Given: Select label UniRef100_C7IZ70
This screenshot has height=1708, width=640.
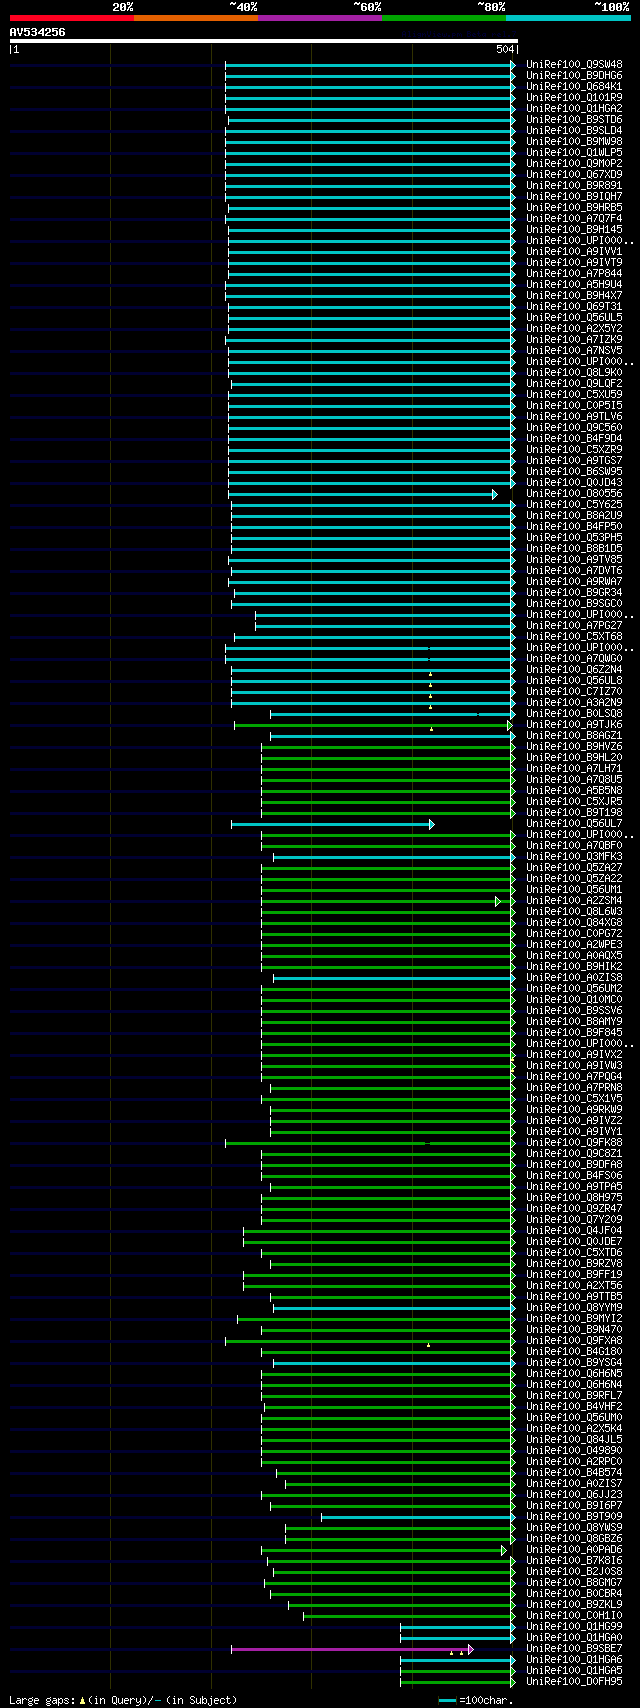Looking at the screenshot, I should pyautogui.click(x=574, y=692).
